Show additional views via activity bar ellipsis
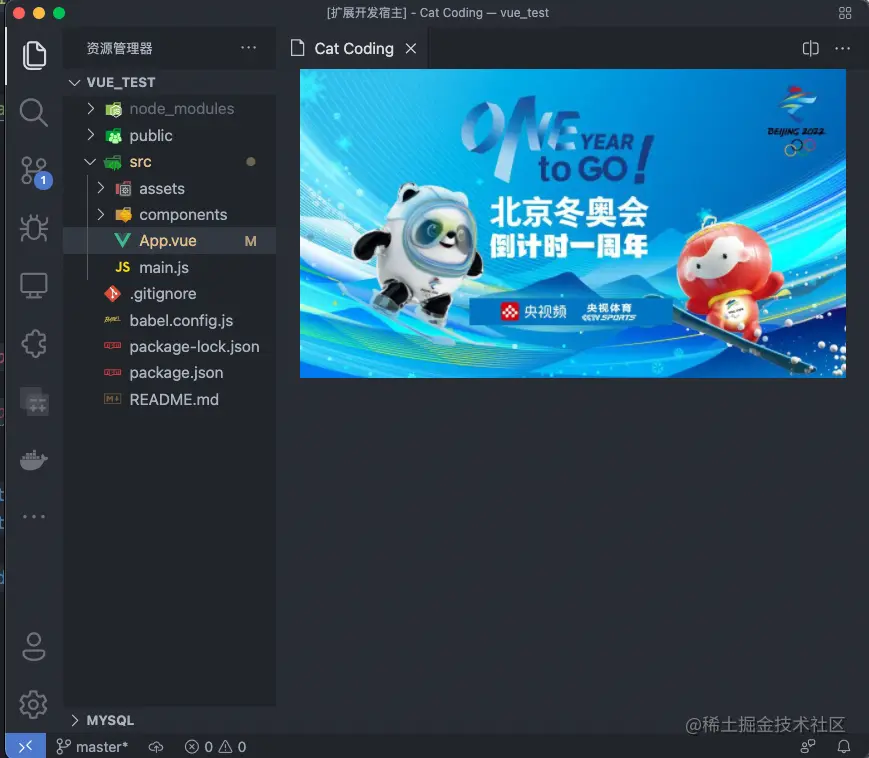This screenshot has height=758, width=869. click(x=34, y=516)
